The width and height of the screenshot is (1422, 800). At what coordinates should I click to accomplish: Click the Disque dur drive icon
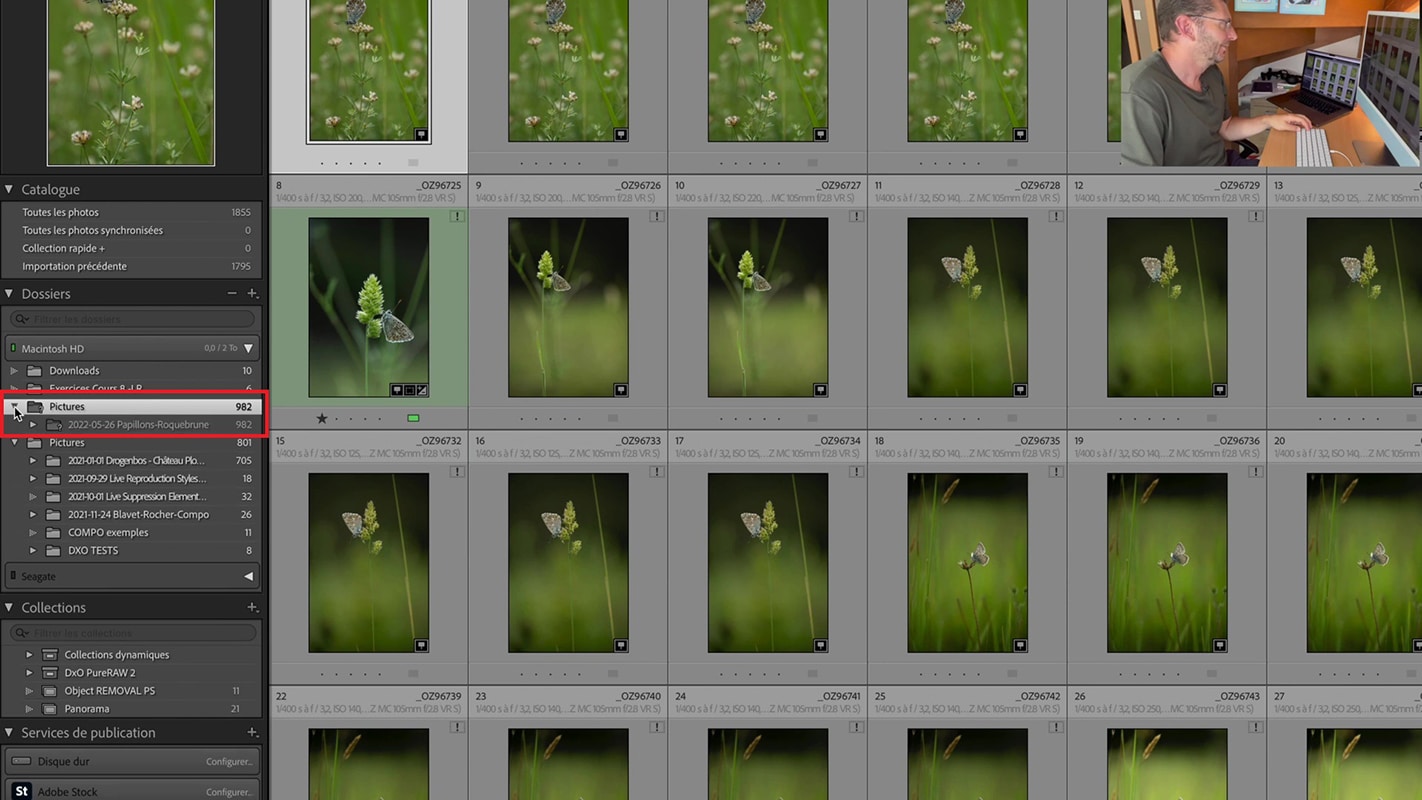point(20,761)
